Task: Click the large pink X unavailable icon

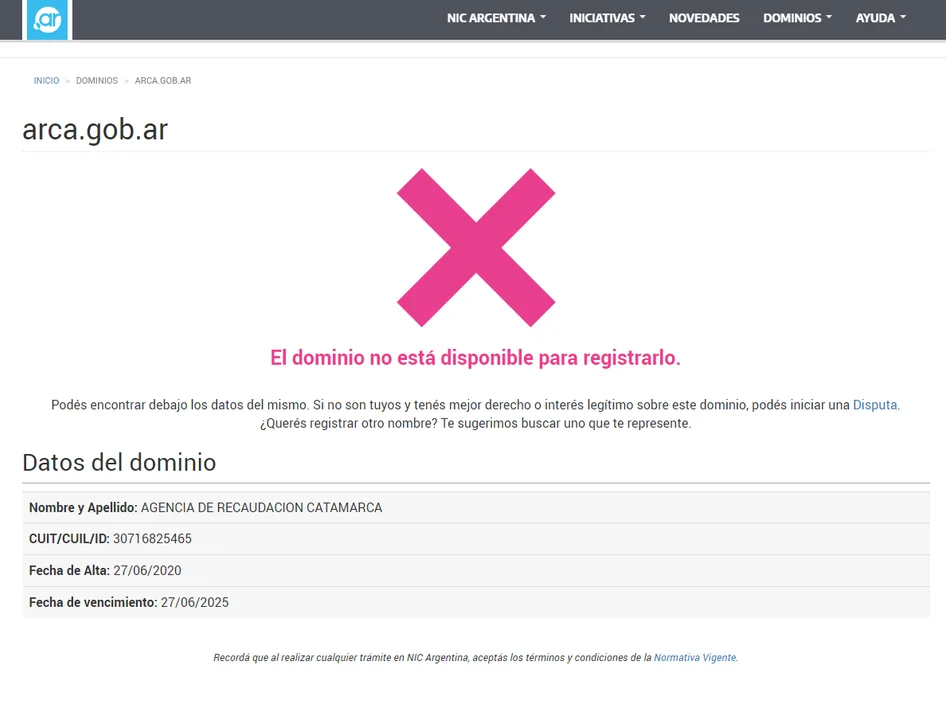Action: coord(476,247)
